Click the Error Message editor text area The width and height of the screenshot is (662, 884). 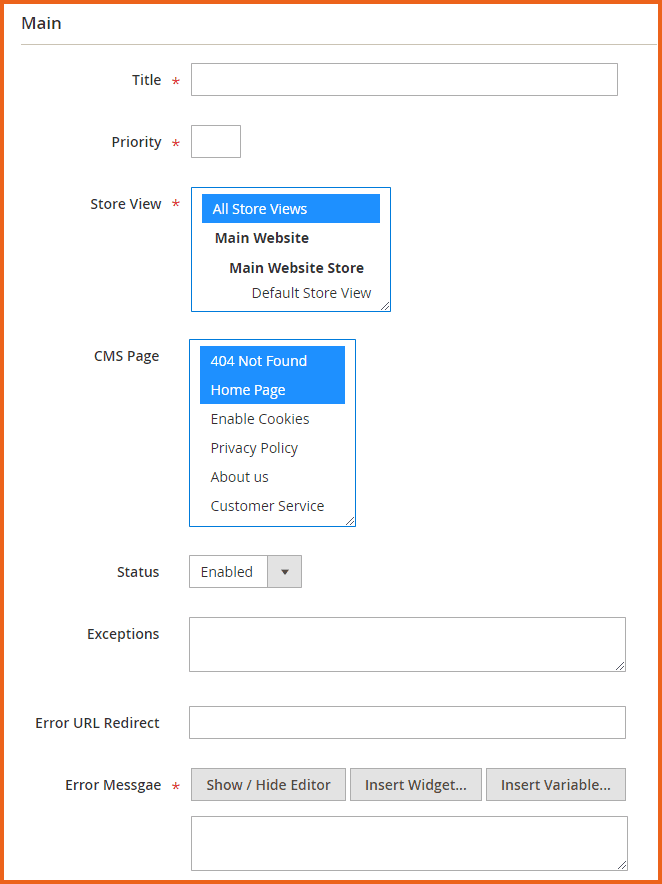pos(409,843)
